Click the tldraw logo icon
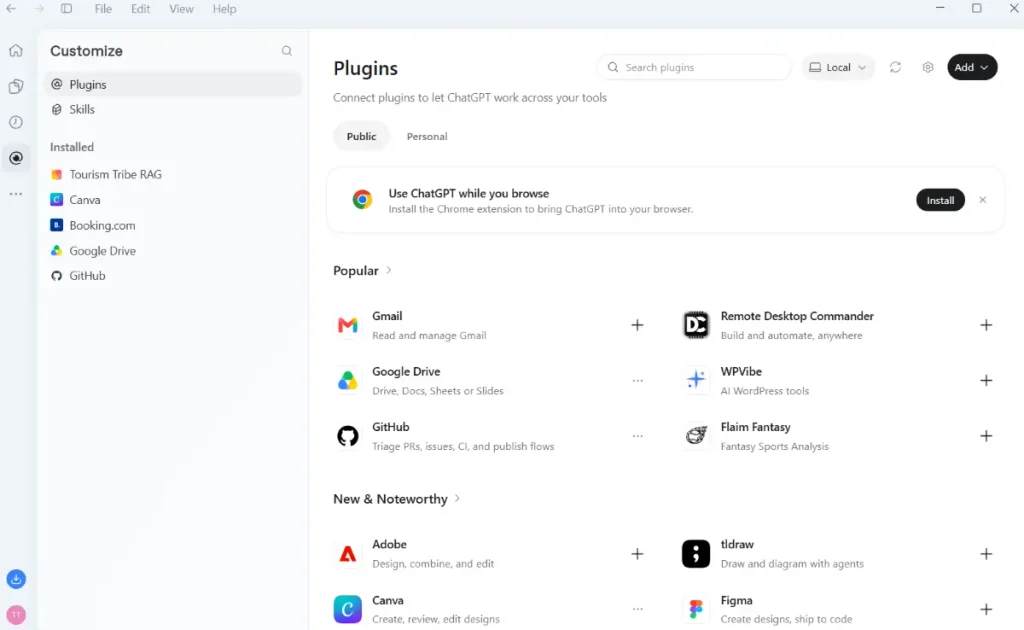Image resolution: width=1024 pixels, height=630 pixels. tap(696, 554)
